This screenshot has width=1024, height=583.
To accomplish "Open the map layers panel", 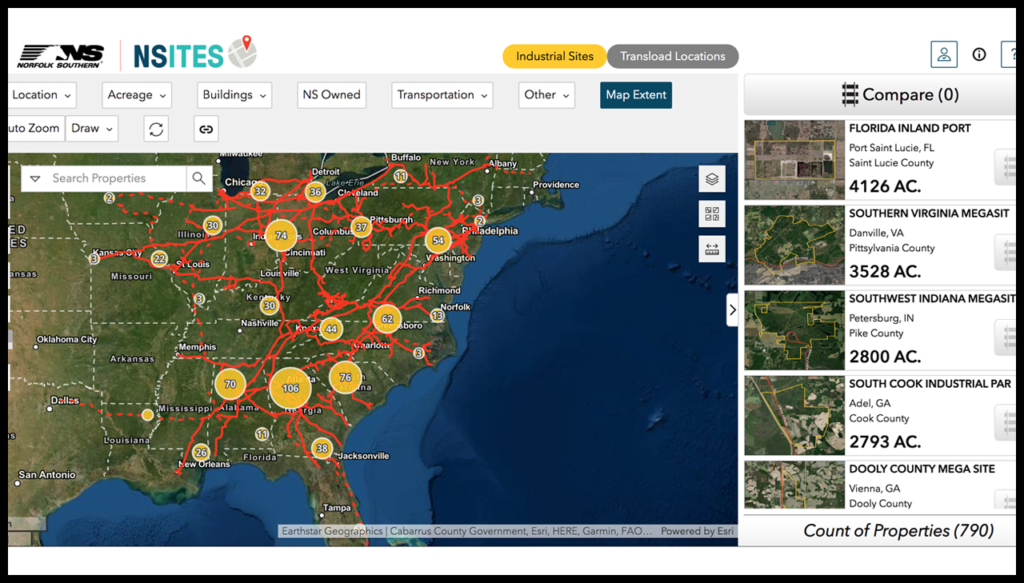I will 712,179.
